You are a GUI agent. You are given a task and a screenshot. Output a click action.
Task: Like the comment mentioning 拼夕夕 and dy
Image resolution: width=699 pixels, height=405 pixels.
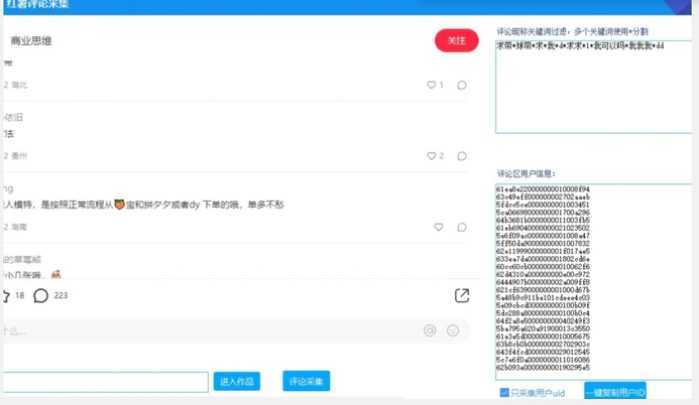tap(439, 227)
